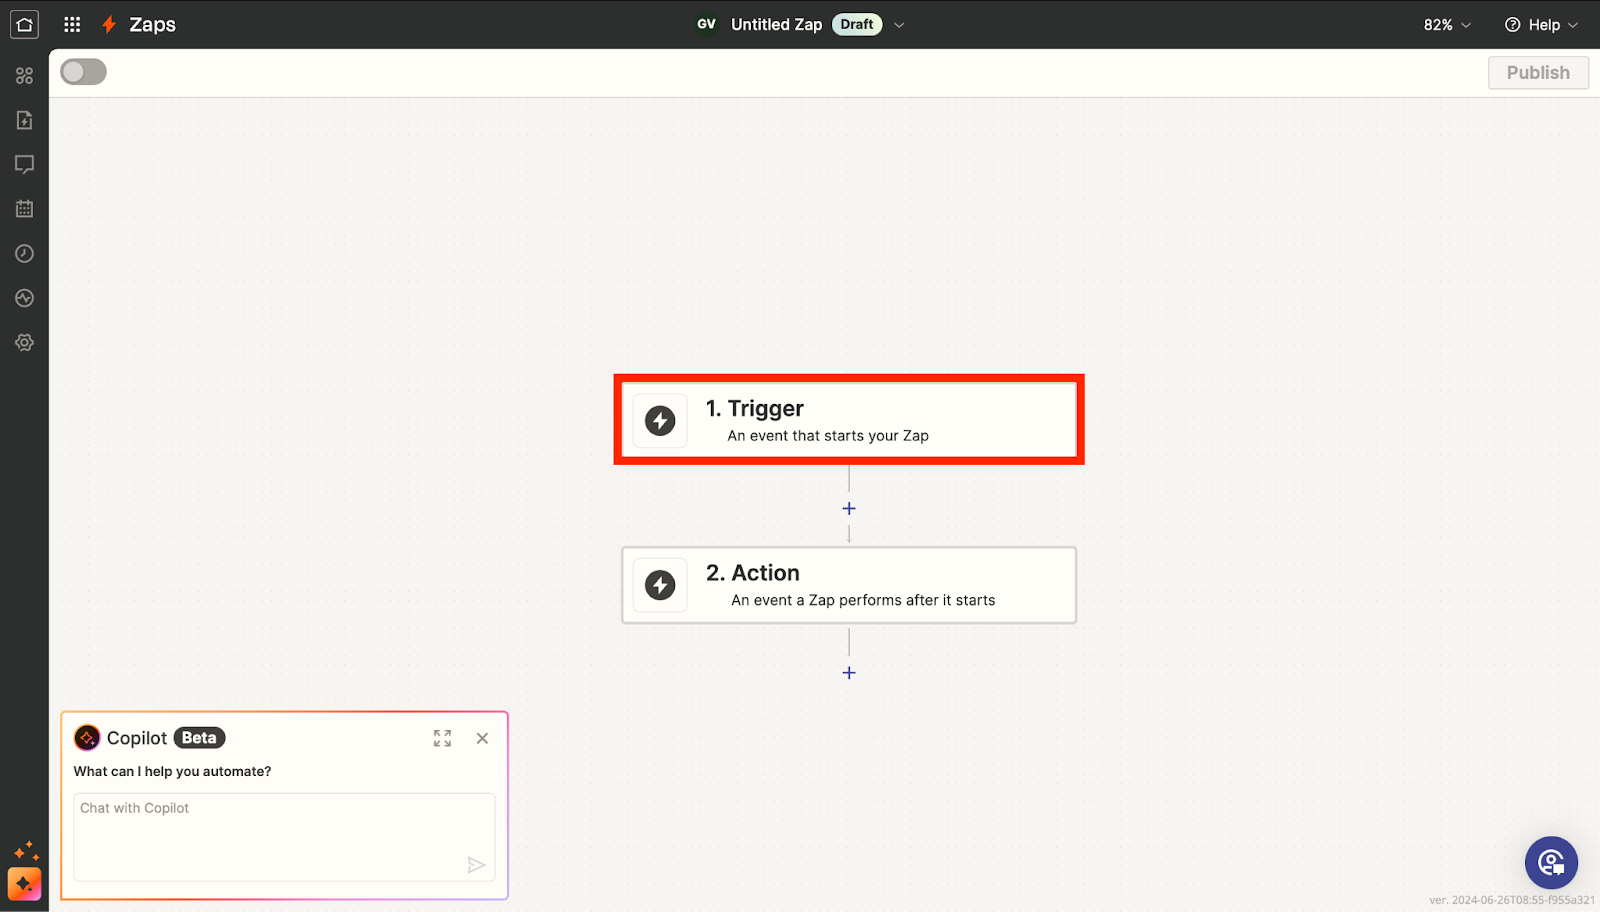Add a step below the Action

(849, 673)
